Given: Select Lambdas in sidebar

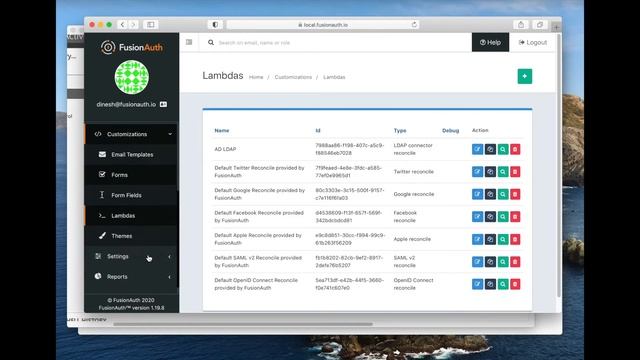Looking at the screenshot, I should (131, 216).
